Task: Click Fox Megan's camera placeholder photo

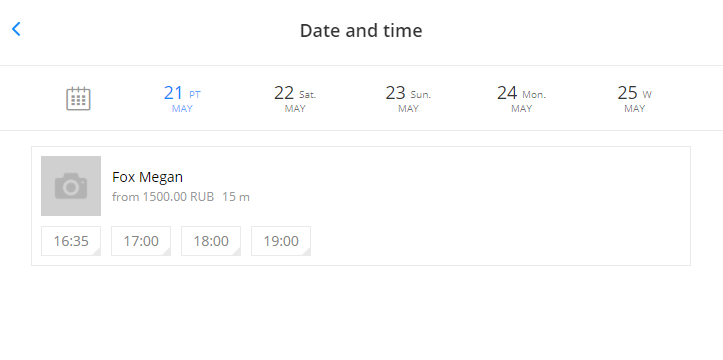Action: tap(71, 186)
